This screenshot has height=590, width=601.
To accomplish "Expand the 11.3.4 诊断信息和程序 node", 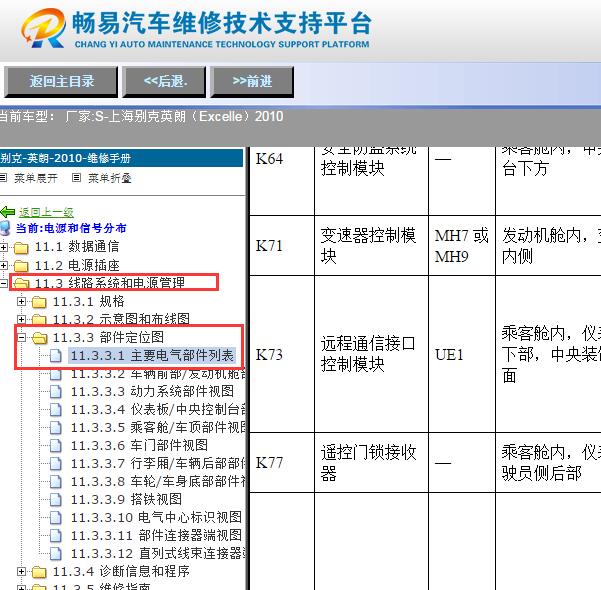I will 21,572.
